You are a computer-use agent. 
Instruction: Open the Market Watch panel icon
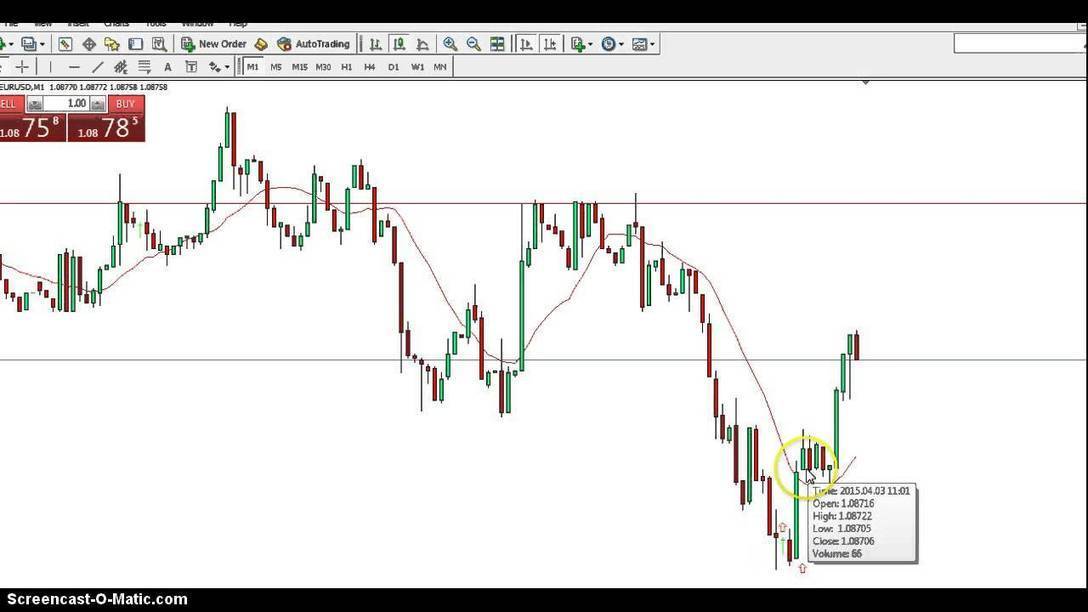pos(65,44)
